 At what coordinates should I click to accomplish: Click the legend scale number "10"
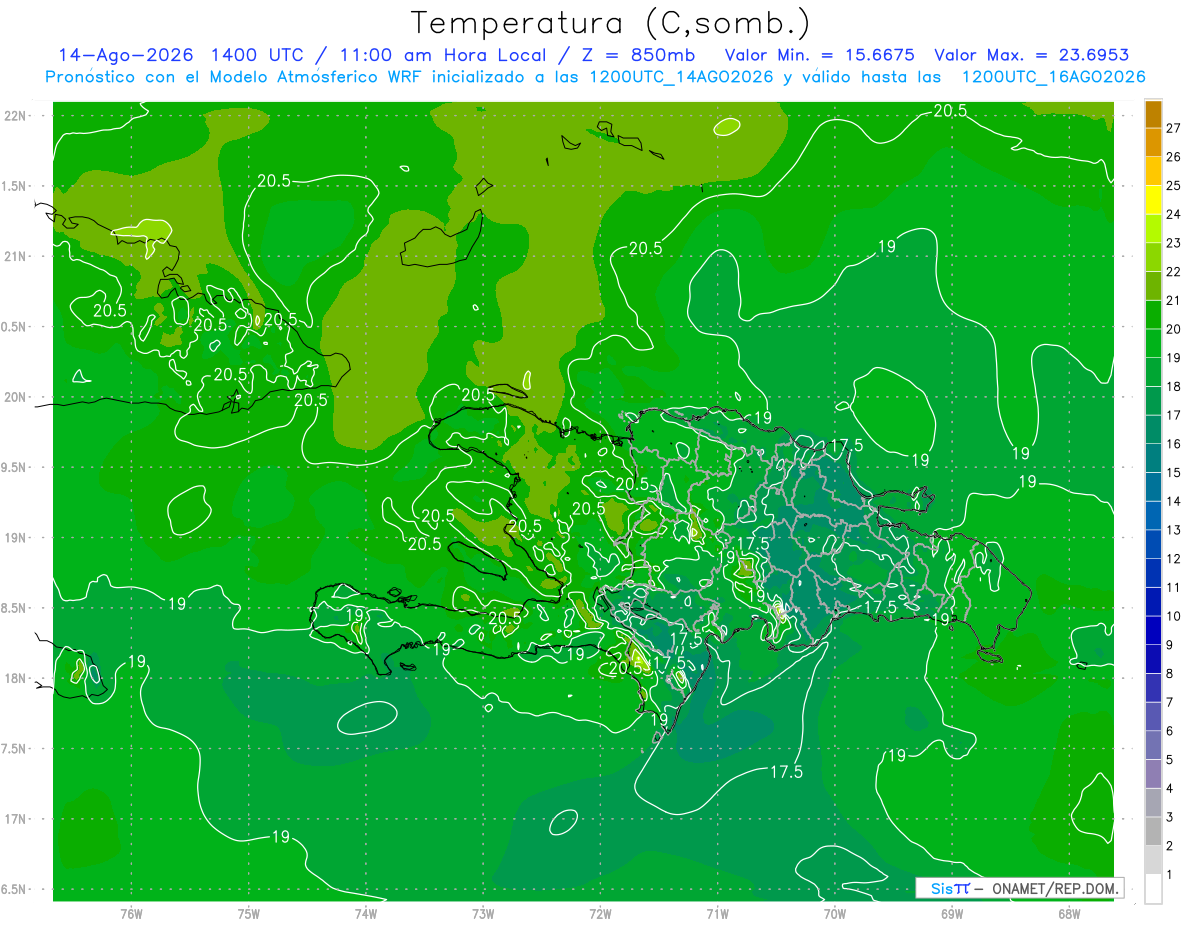pyautogui.click(x=1174, y=616)
